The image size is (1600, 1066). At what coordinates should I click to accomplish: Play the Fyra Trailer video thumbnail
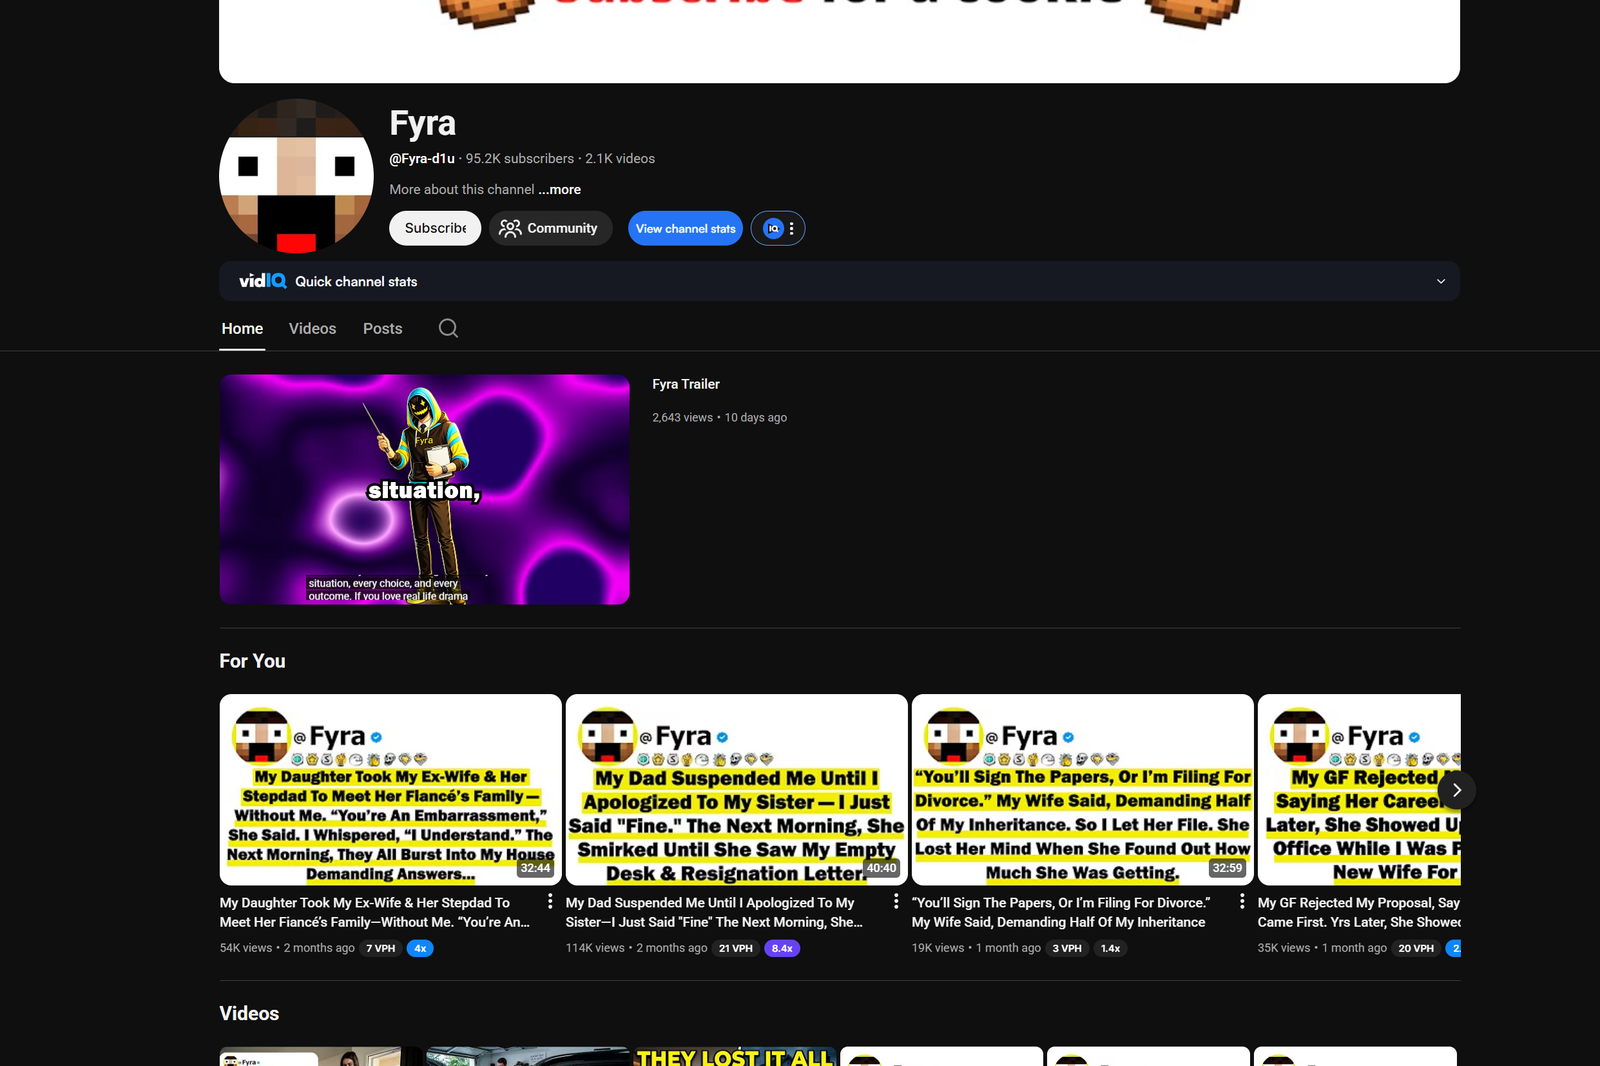click(x=424, y=489)
